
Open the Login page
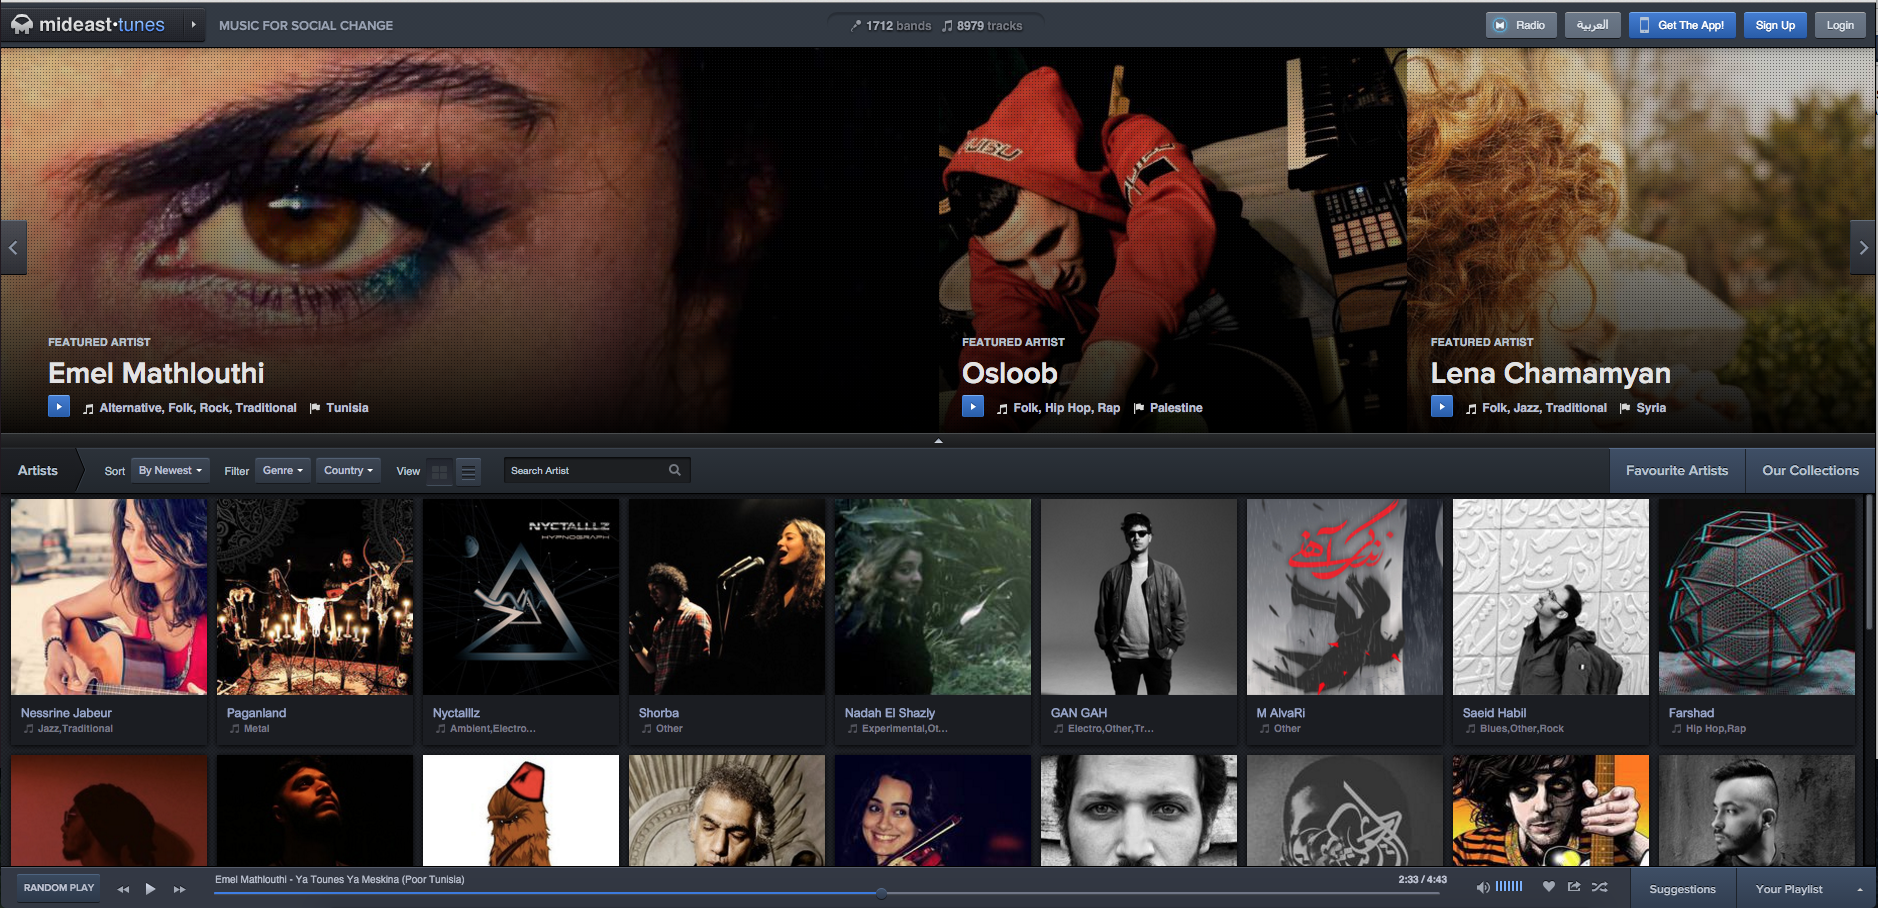coord(1840,25)
